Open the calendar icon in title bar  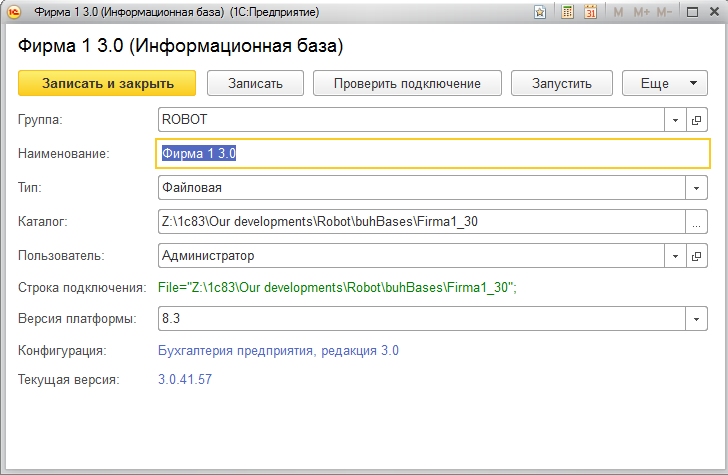coord(591,12)
